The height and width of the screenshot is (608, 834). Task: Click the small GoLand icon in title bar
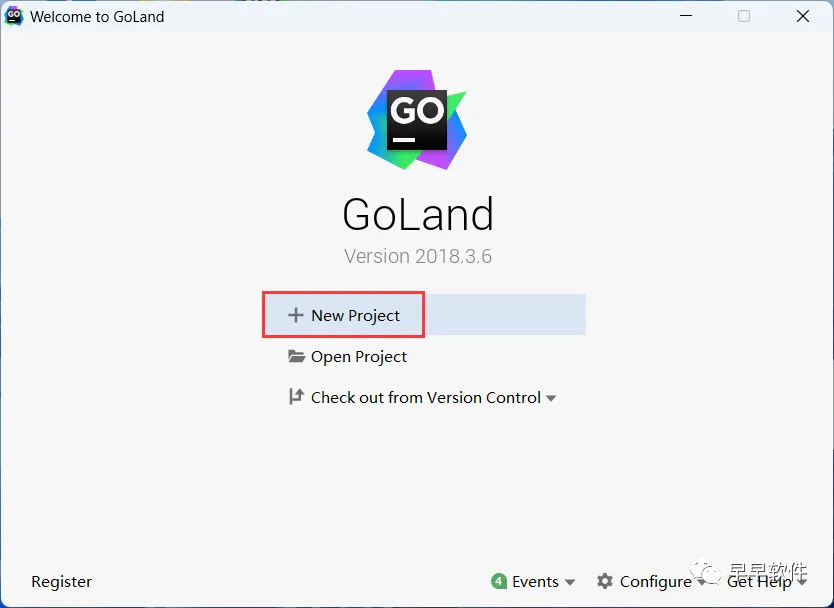tap(13, 16)
